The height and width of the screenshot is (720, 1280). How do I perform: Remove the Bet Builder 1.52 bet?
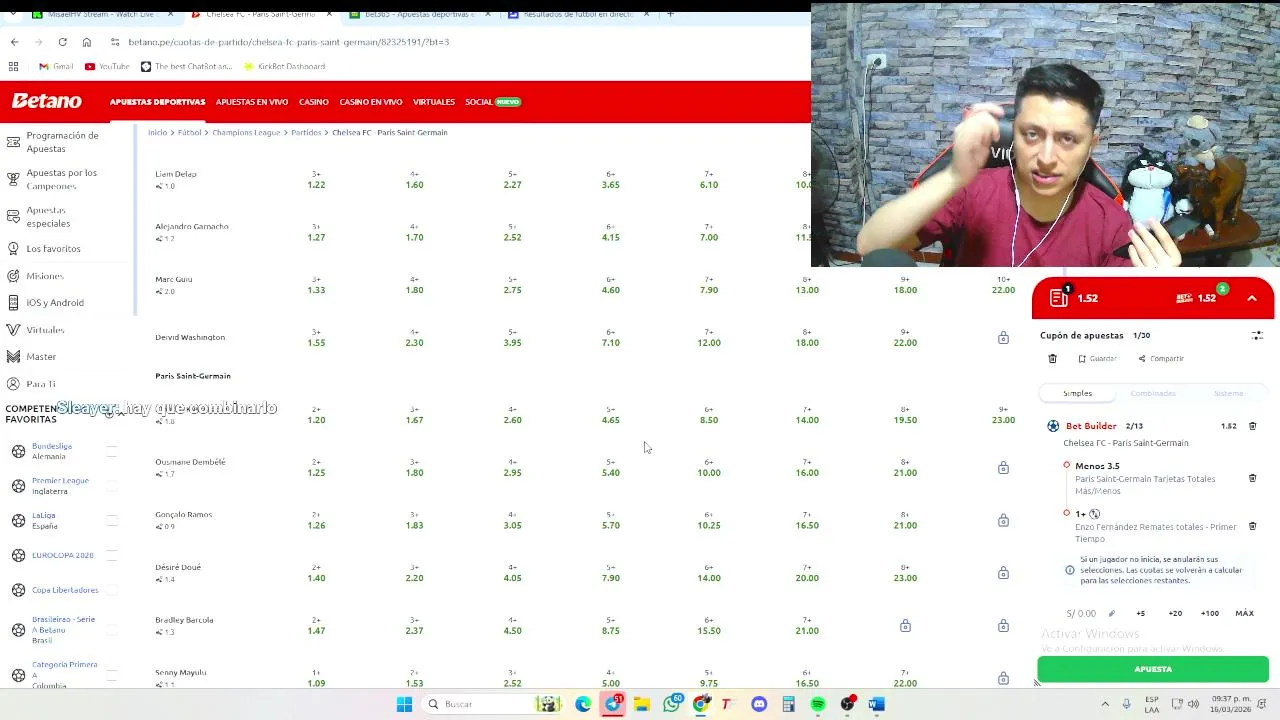coord(1252,426)
